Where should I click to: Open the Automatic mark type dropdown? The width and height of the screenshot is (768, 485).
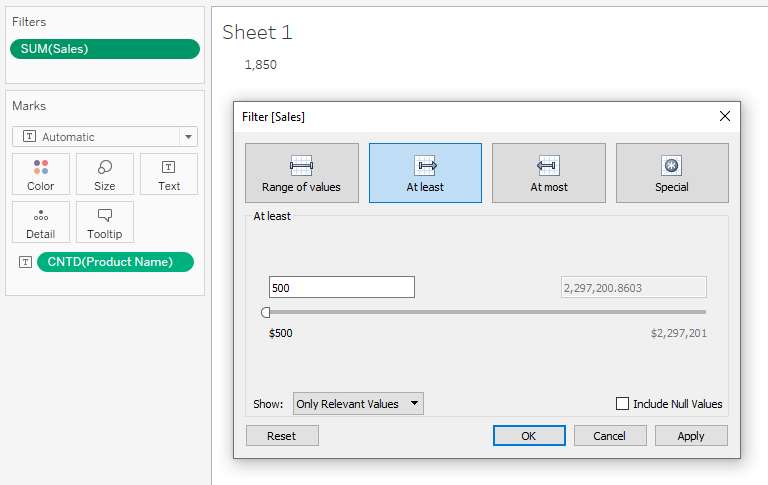click(105, 137)
